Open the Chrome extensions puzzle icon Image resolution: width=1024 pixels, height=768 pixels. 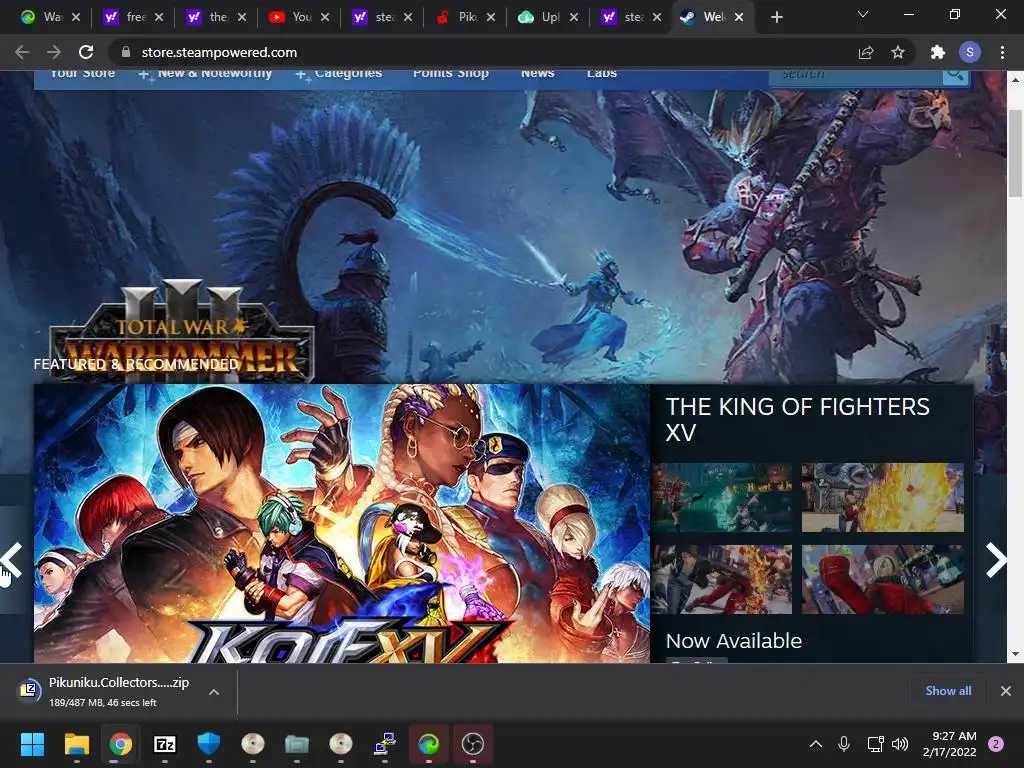tap(938, 52)
